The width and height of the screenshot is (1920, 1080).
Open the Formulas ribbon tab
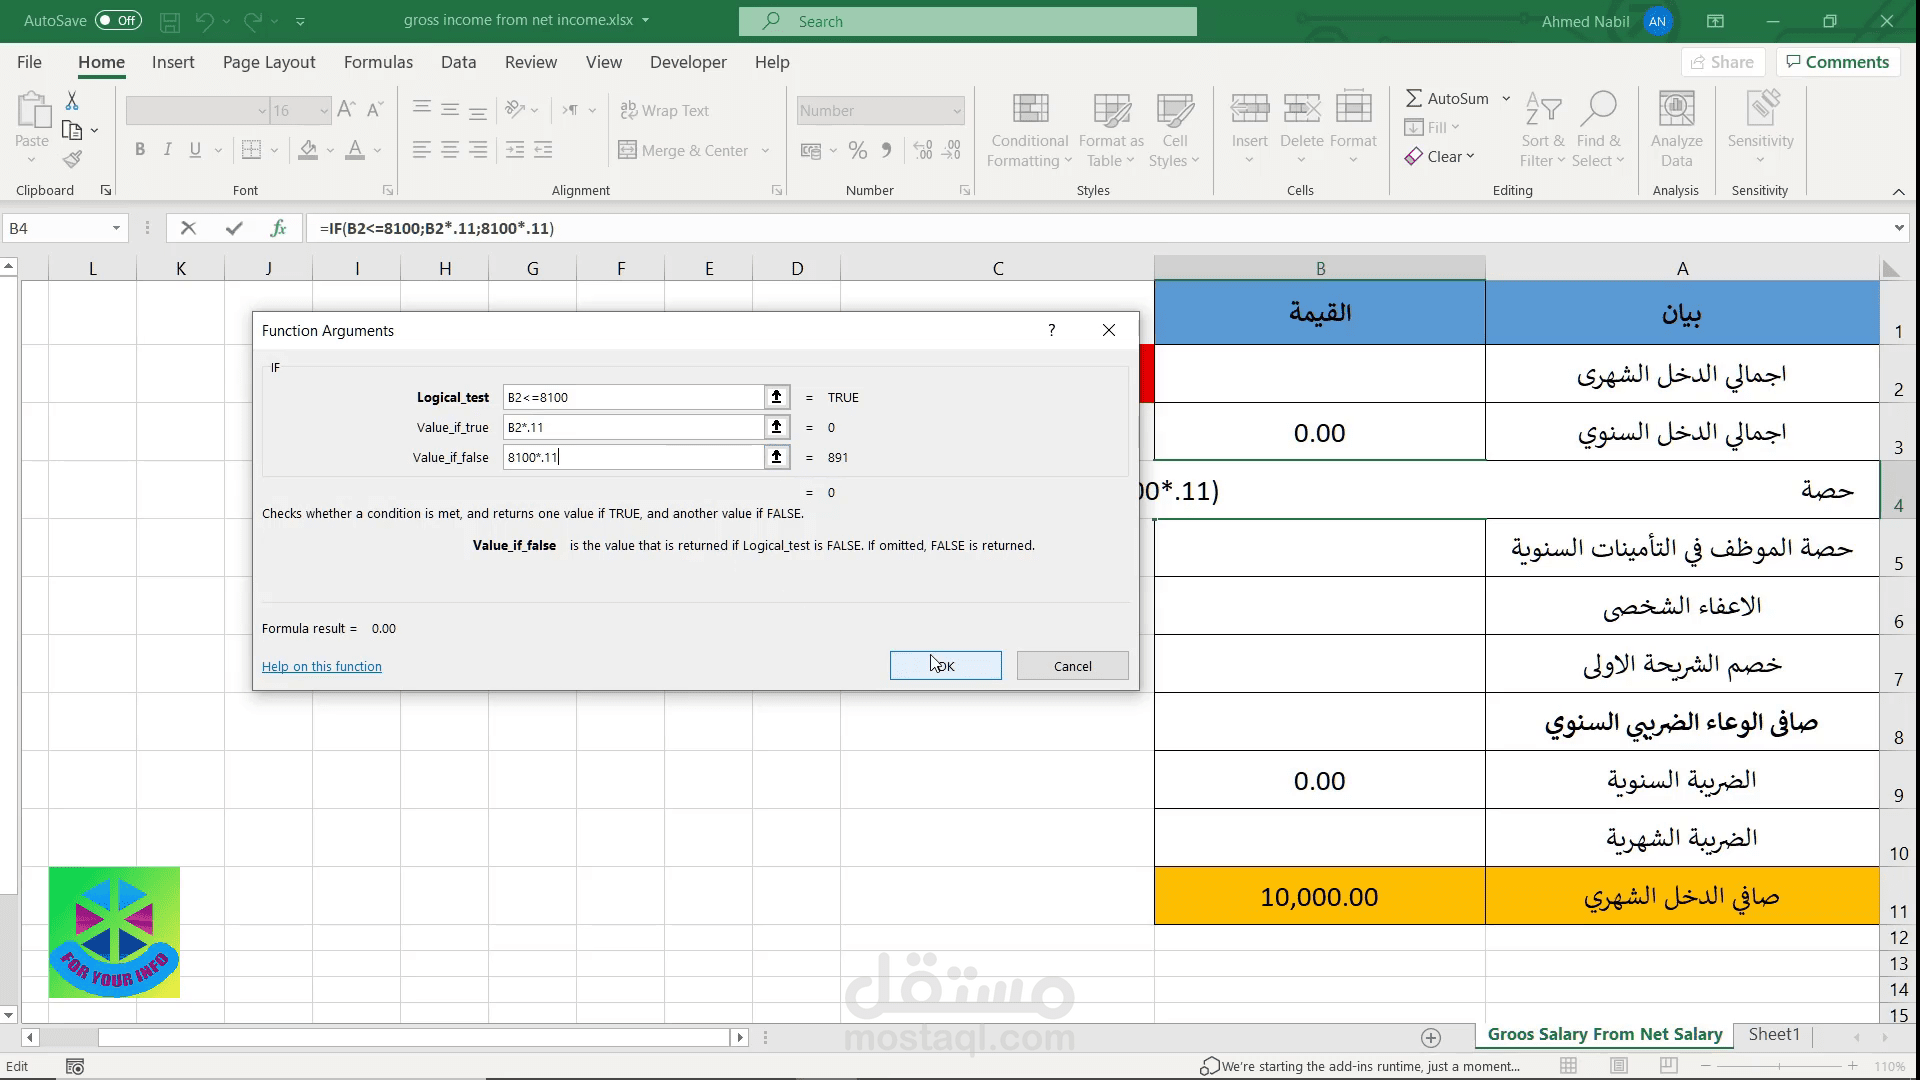coord(378,62)
